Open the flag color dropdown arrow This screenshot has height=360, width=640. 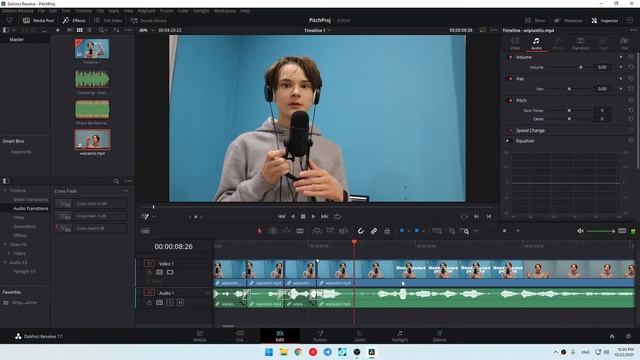pos(409,231)
